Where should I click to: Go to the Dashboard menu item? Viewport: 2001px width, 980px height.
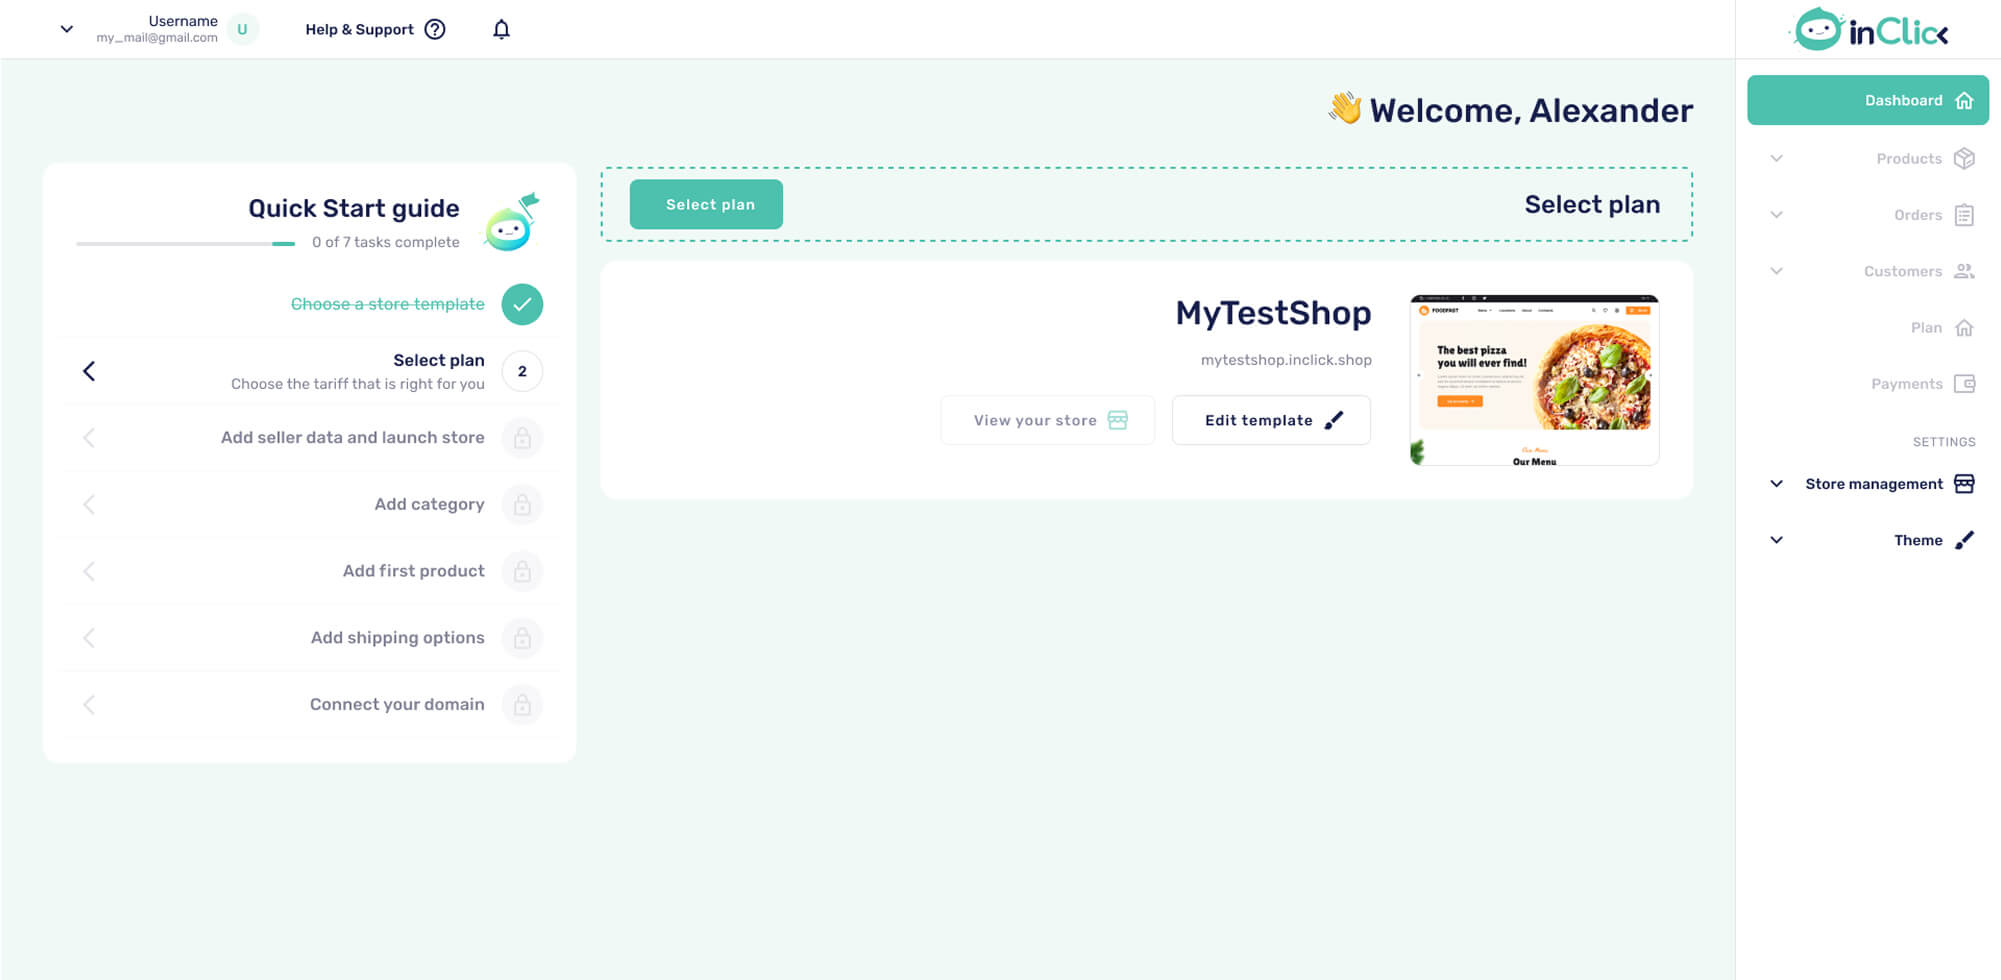pos(1867,100)
